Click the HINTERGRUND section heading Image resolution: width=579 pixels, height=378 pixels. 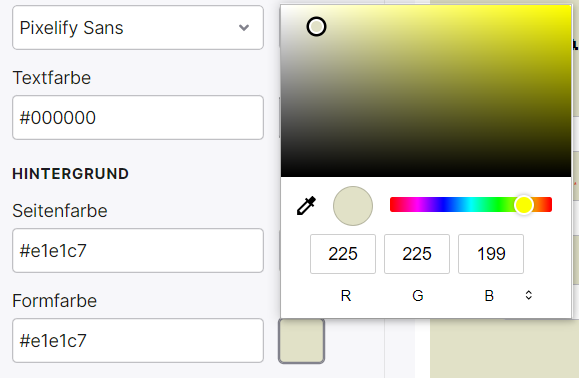tap(71, 174)
